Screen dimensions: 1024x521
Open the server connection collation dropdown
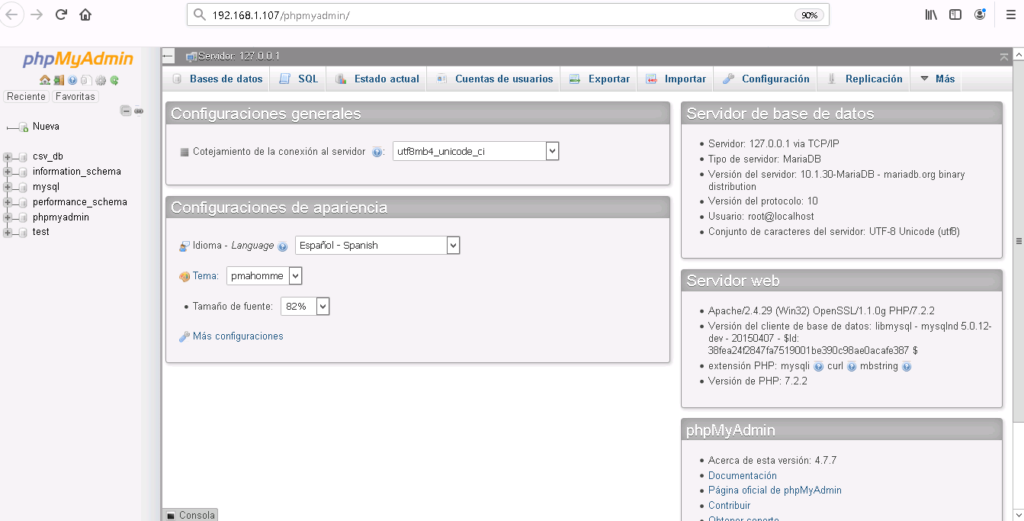click(475, 151)
